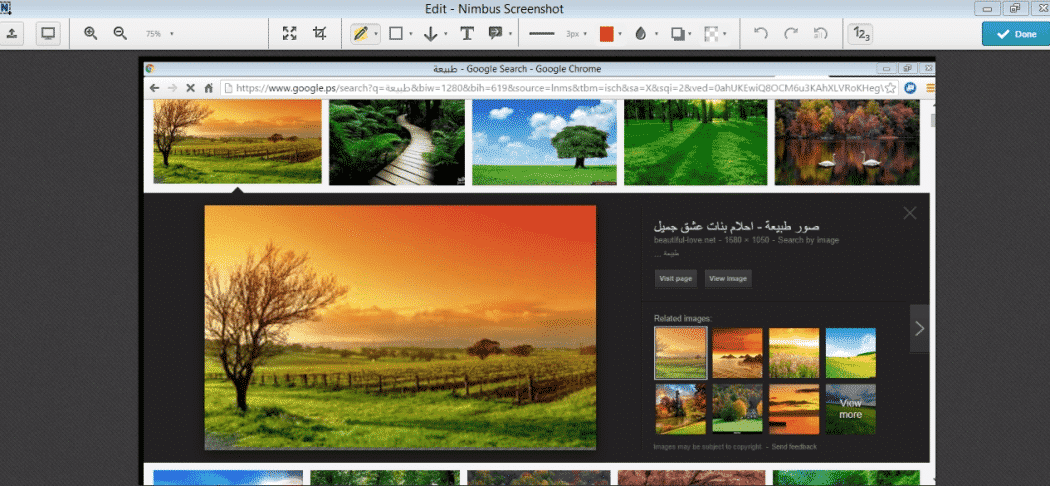Expand the note tool options arrow
The image size is (1050, 486).
coord(511,34)
